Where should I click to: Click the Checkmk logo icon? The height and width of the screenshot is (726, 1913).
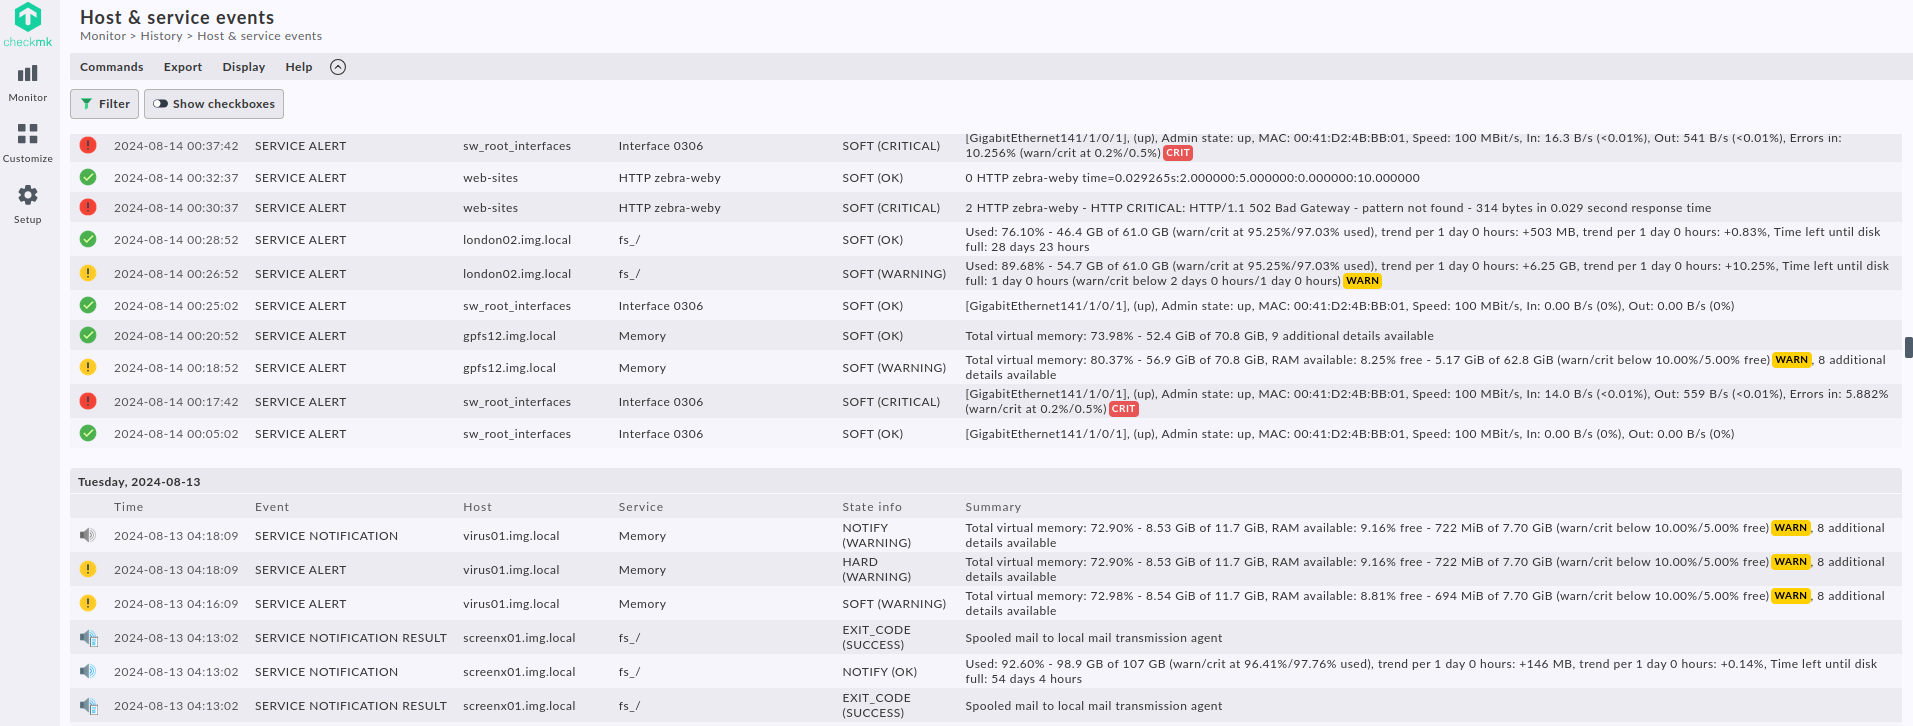pos(28,17)
